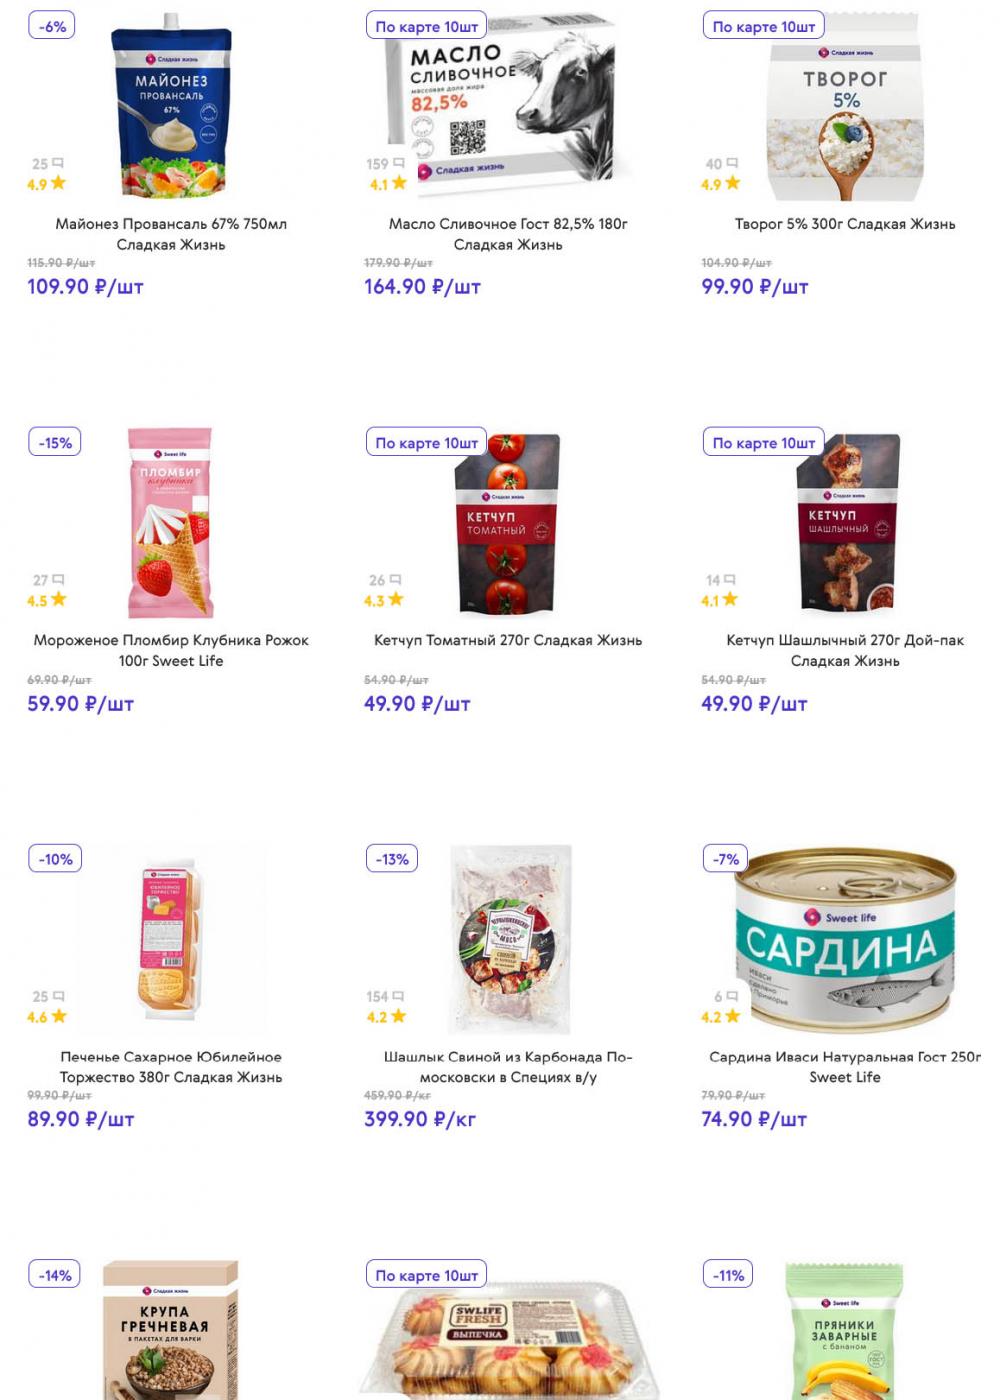Screen dimensions: 1000x1400
Task: Click the star rating icon on Творог 5%
Action: pyautogui.click(x=733, y=183)
